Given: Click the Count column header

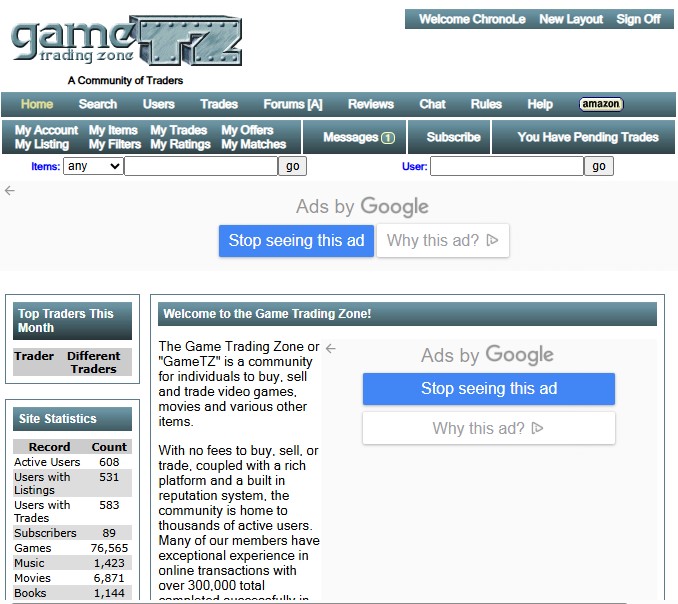Looking at the screenshot, I should click(109, 447).
